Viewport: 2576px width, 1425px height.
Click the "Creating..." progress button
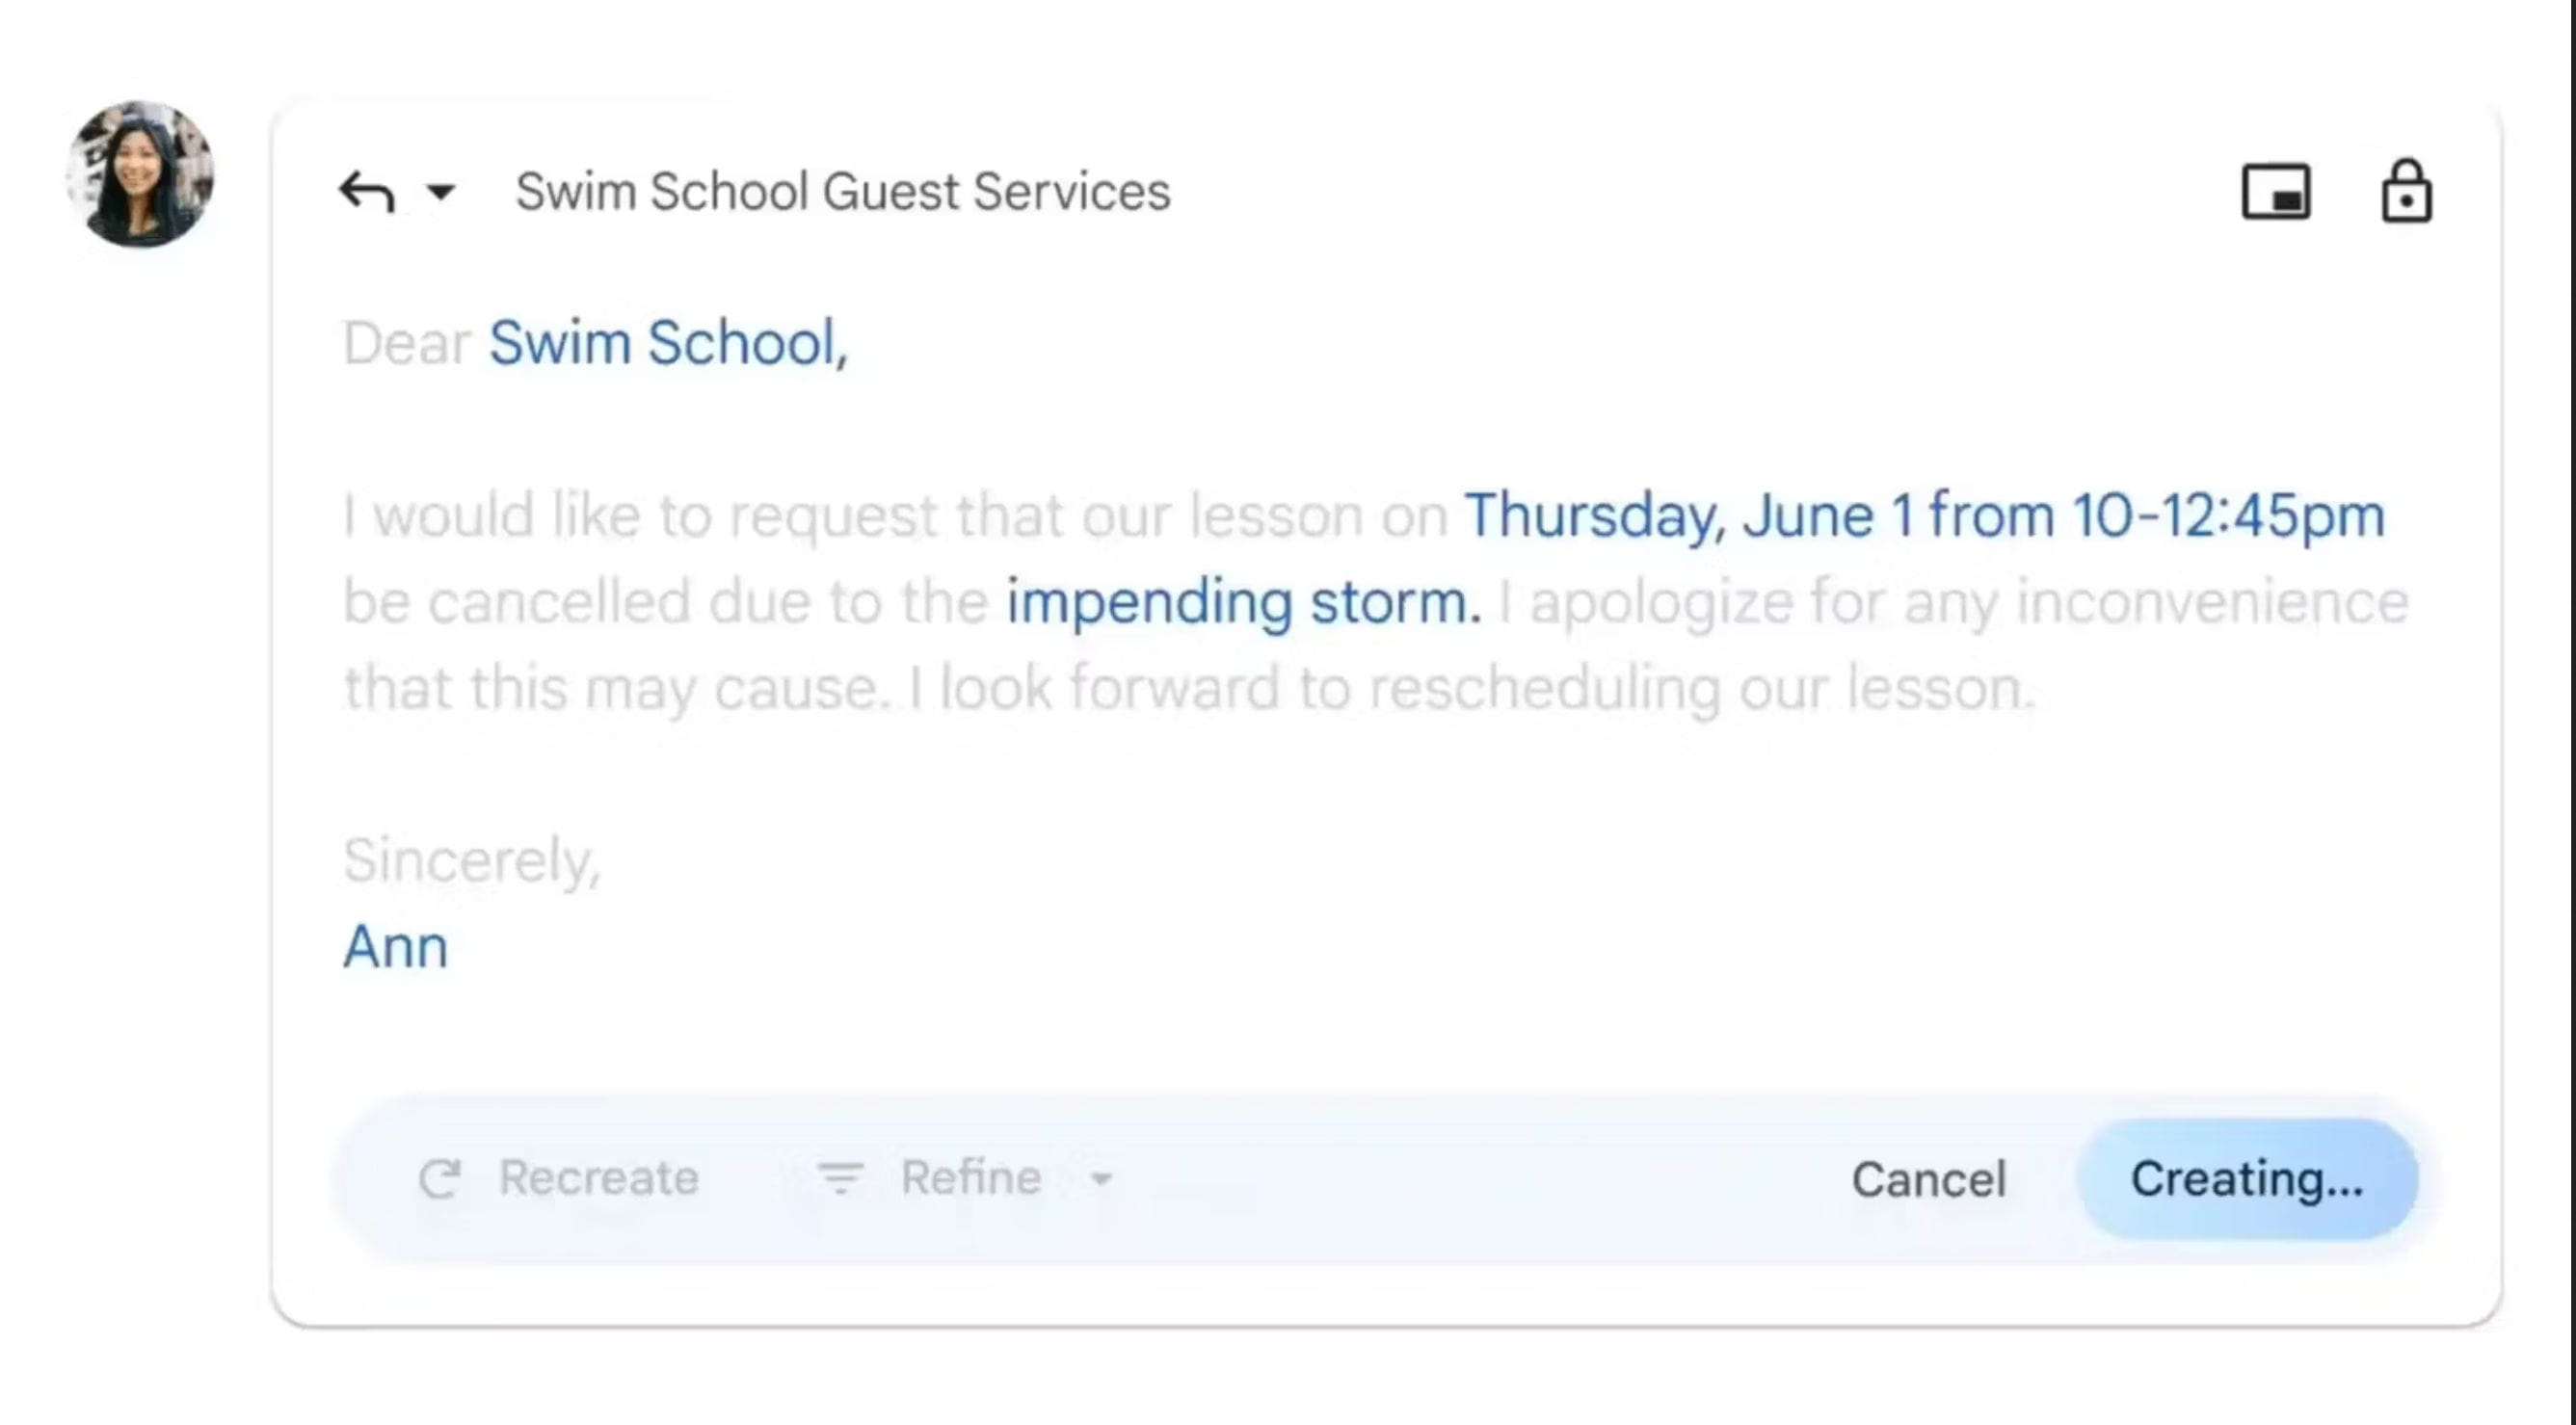[x=2246, y=1180]
